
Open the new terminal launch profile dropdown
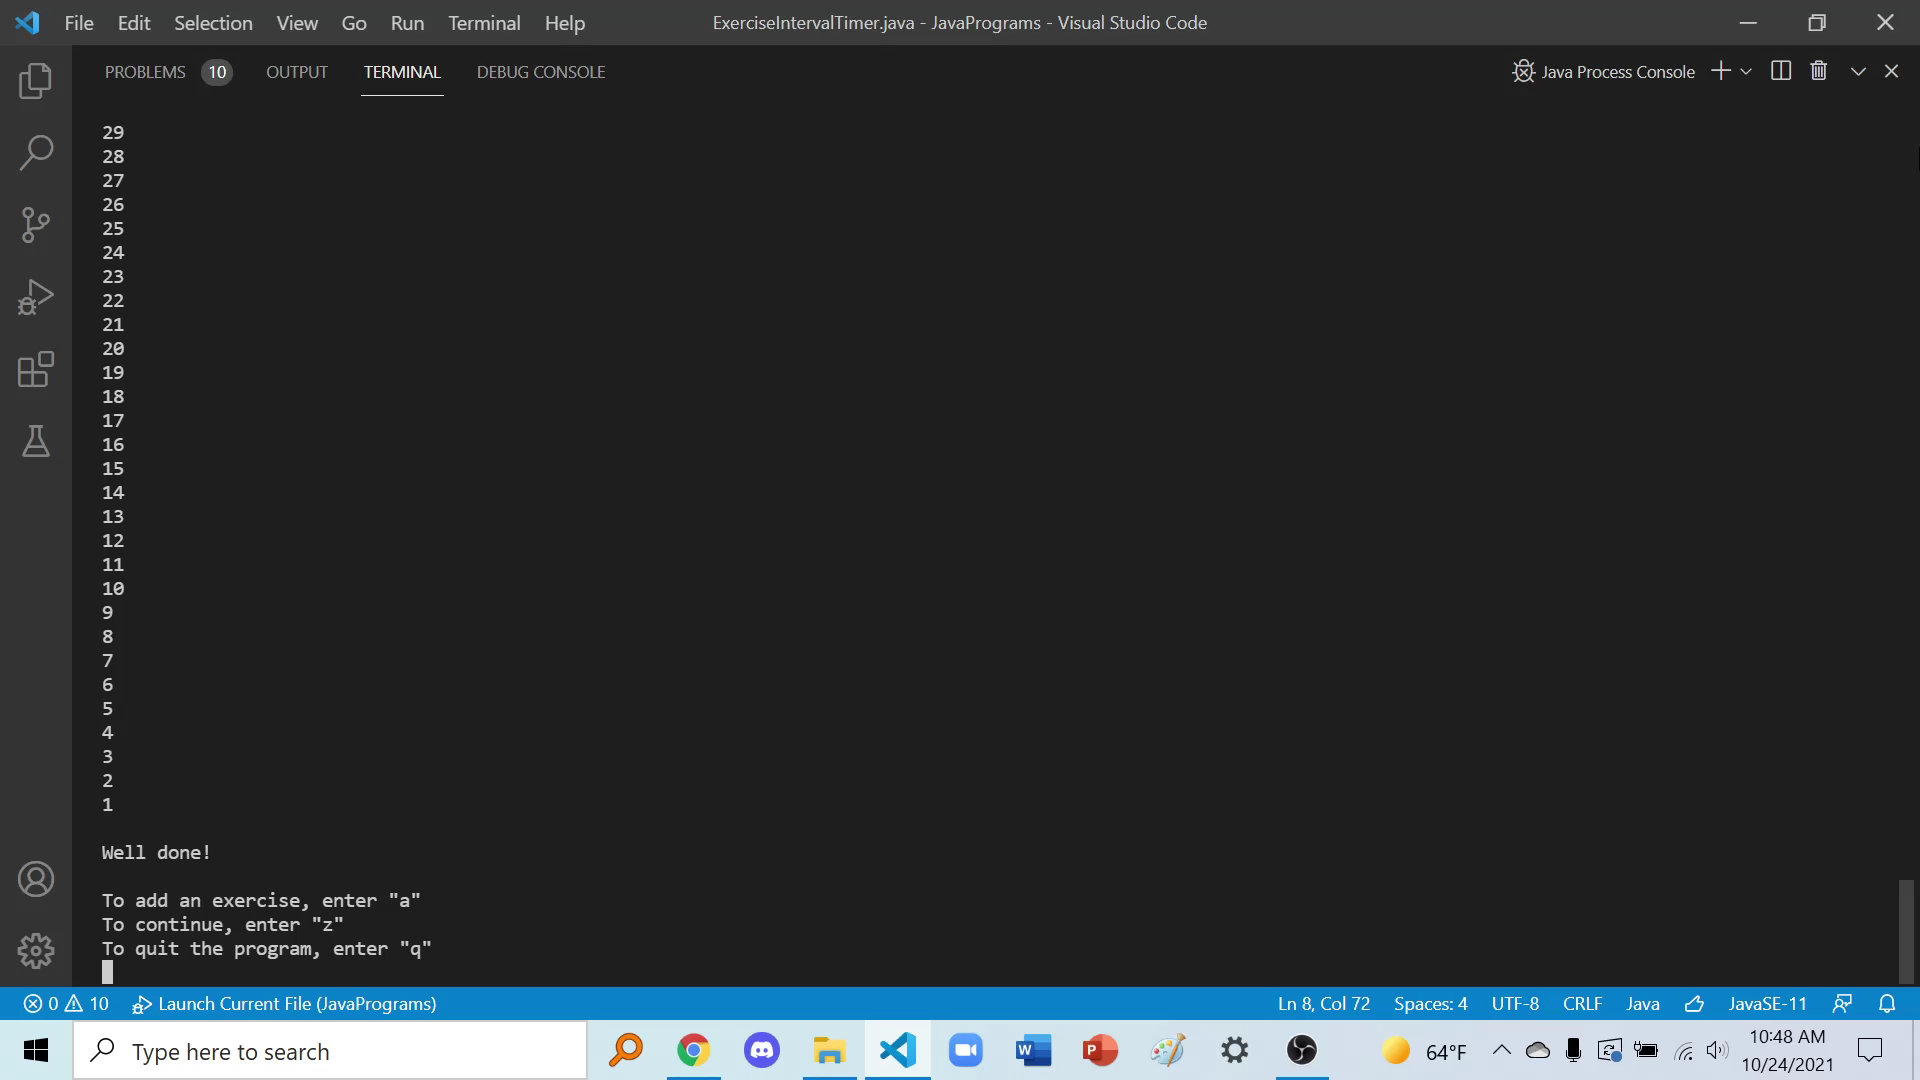(1746, 72)
